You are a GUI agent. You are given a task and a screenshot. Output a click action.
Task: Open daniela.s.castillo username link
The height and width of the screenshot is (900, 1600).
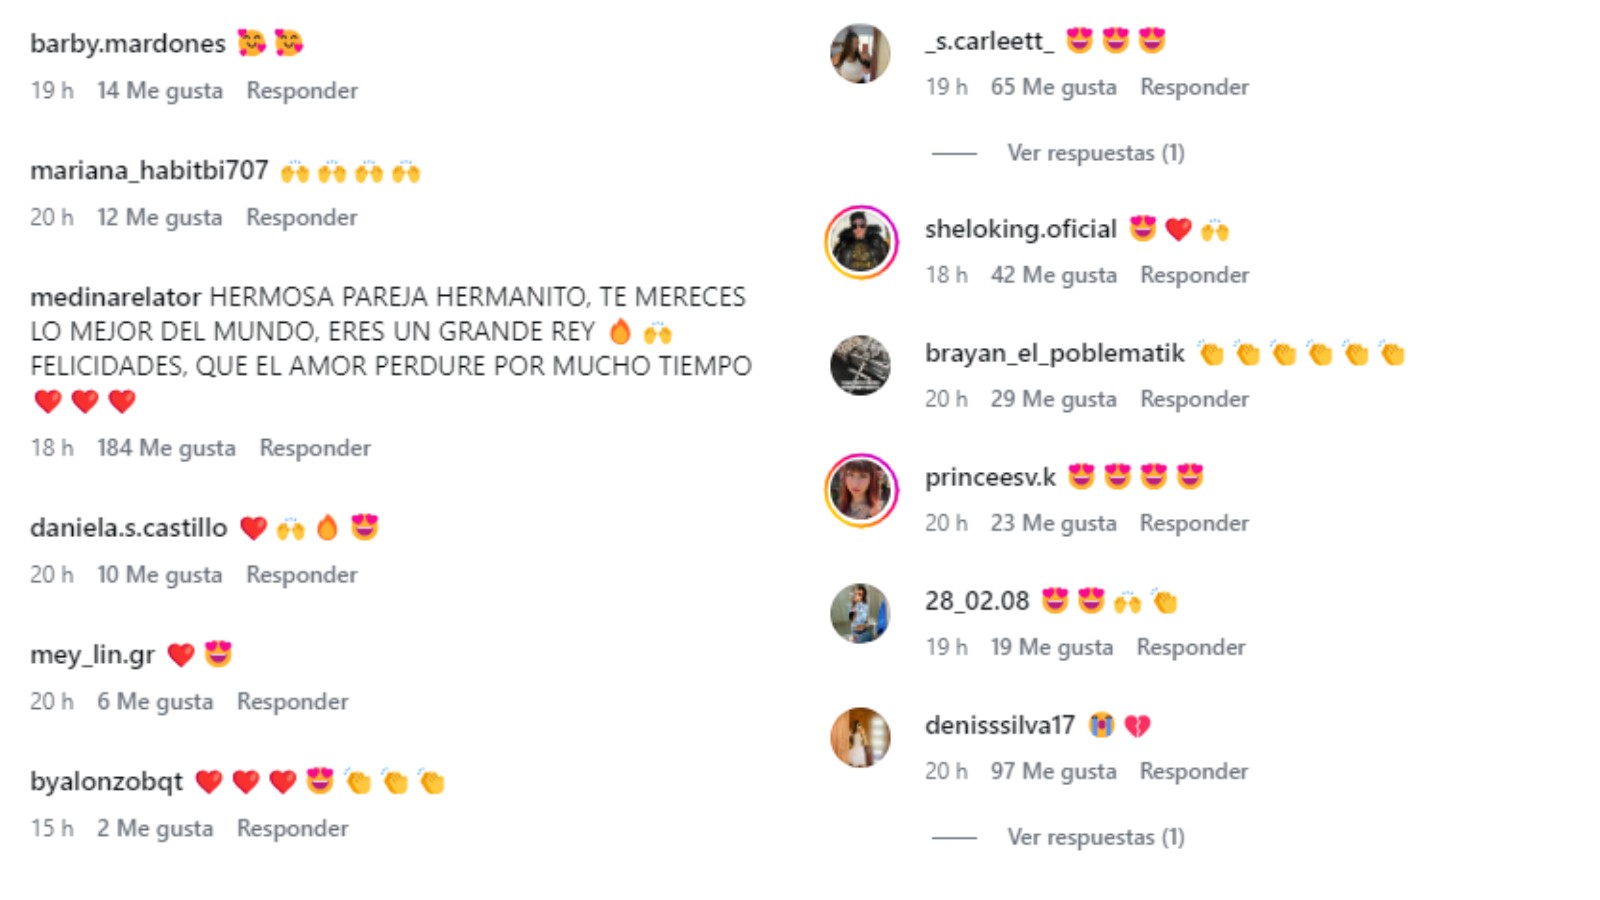(129, 528)
